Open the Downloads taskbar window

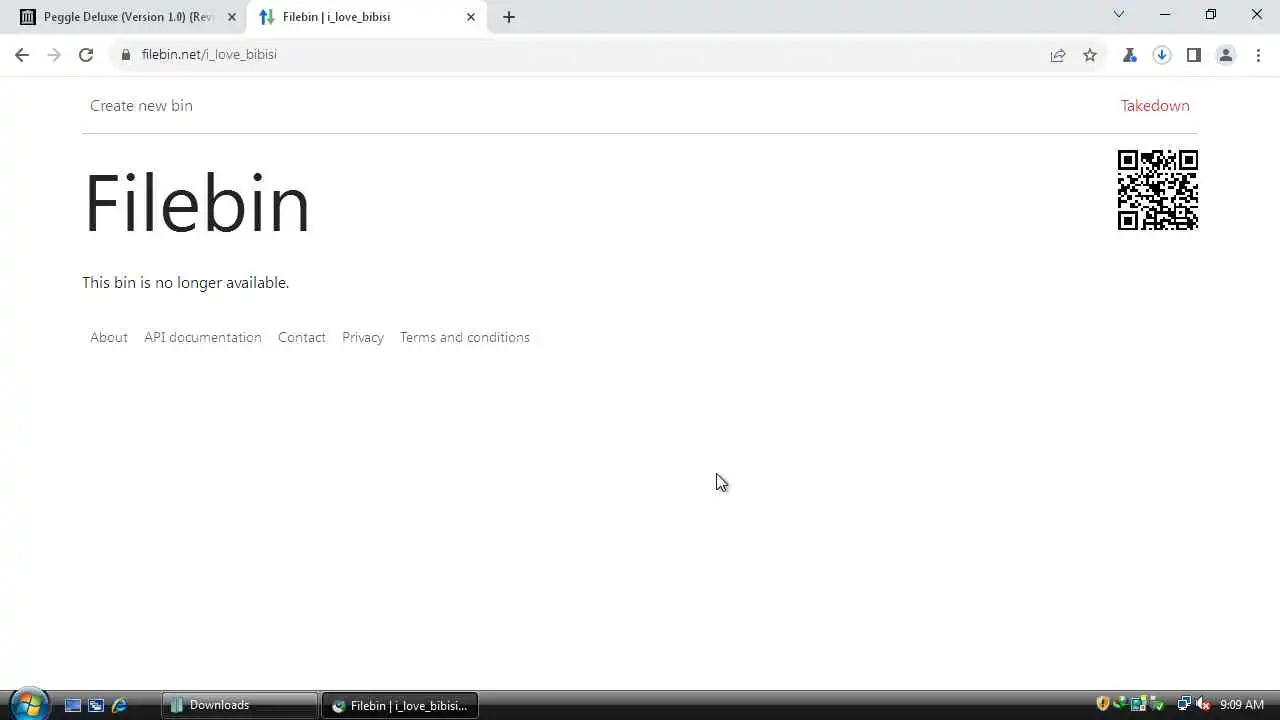(240, 705)
